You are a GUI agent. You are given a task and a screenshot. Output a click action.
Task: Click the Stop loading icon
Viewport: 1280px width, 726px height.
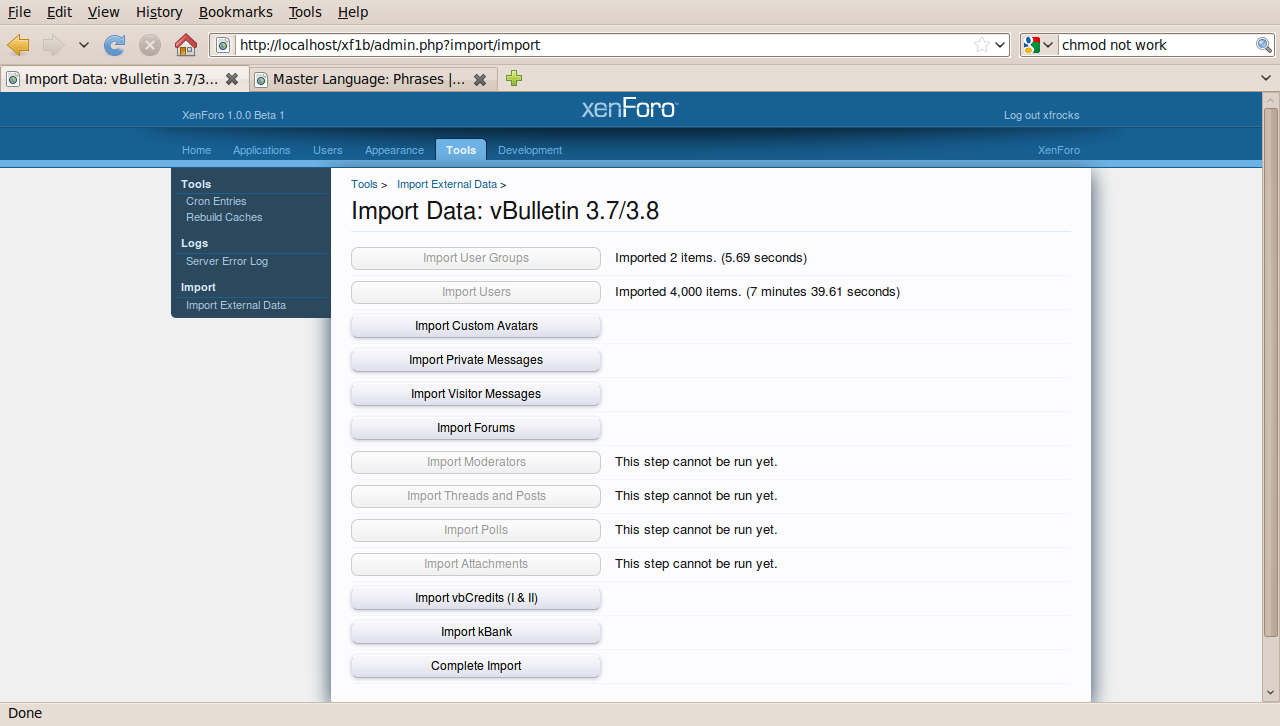coord(150,45)
